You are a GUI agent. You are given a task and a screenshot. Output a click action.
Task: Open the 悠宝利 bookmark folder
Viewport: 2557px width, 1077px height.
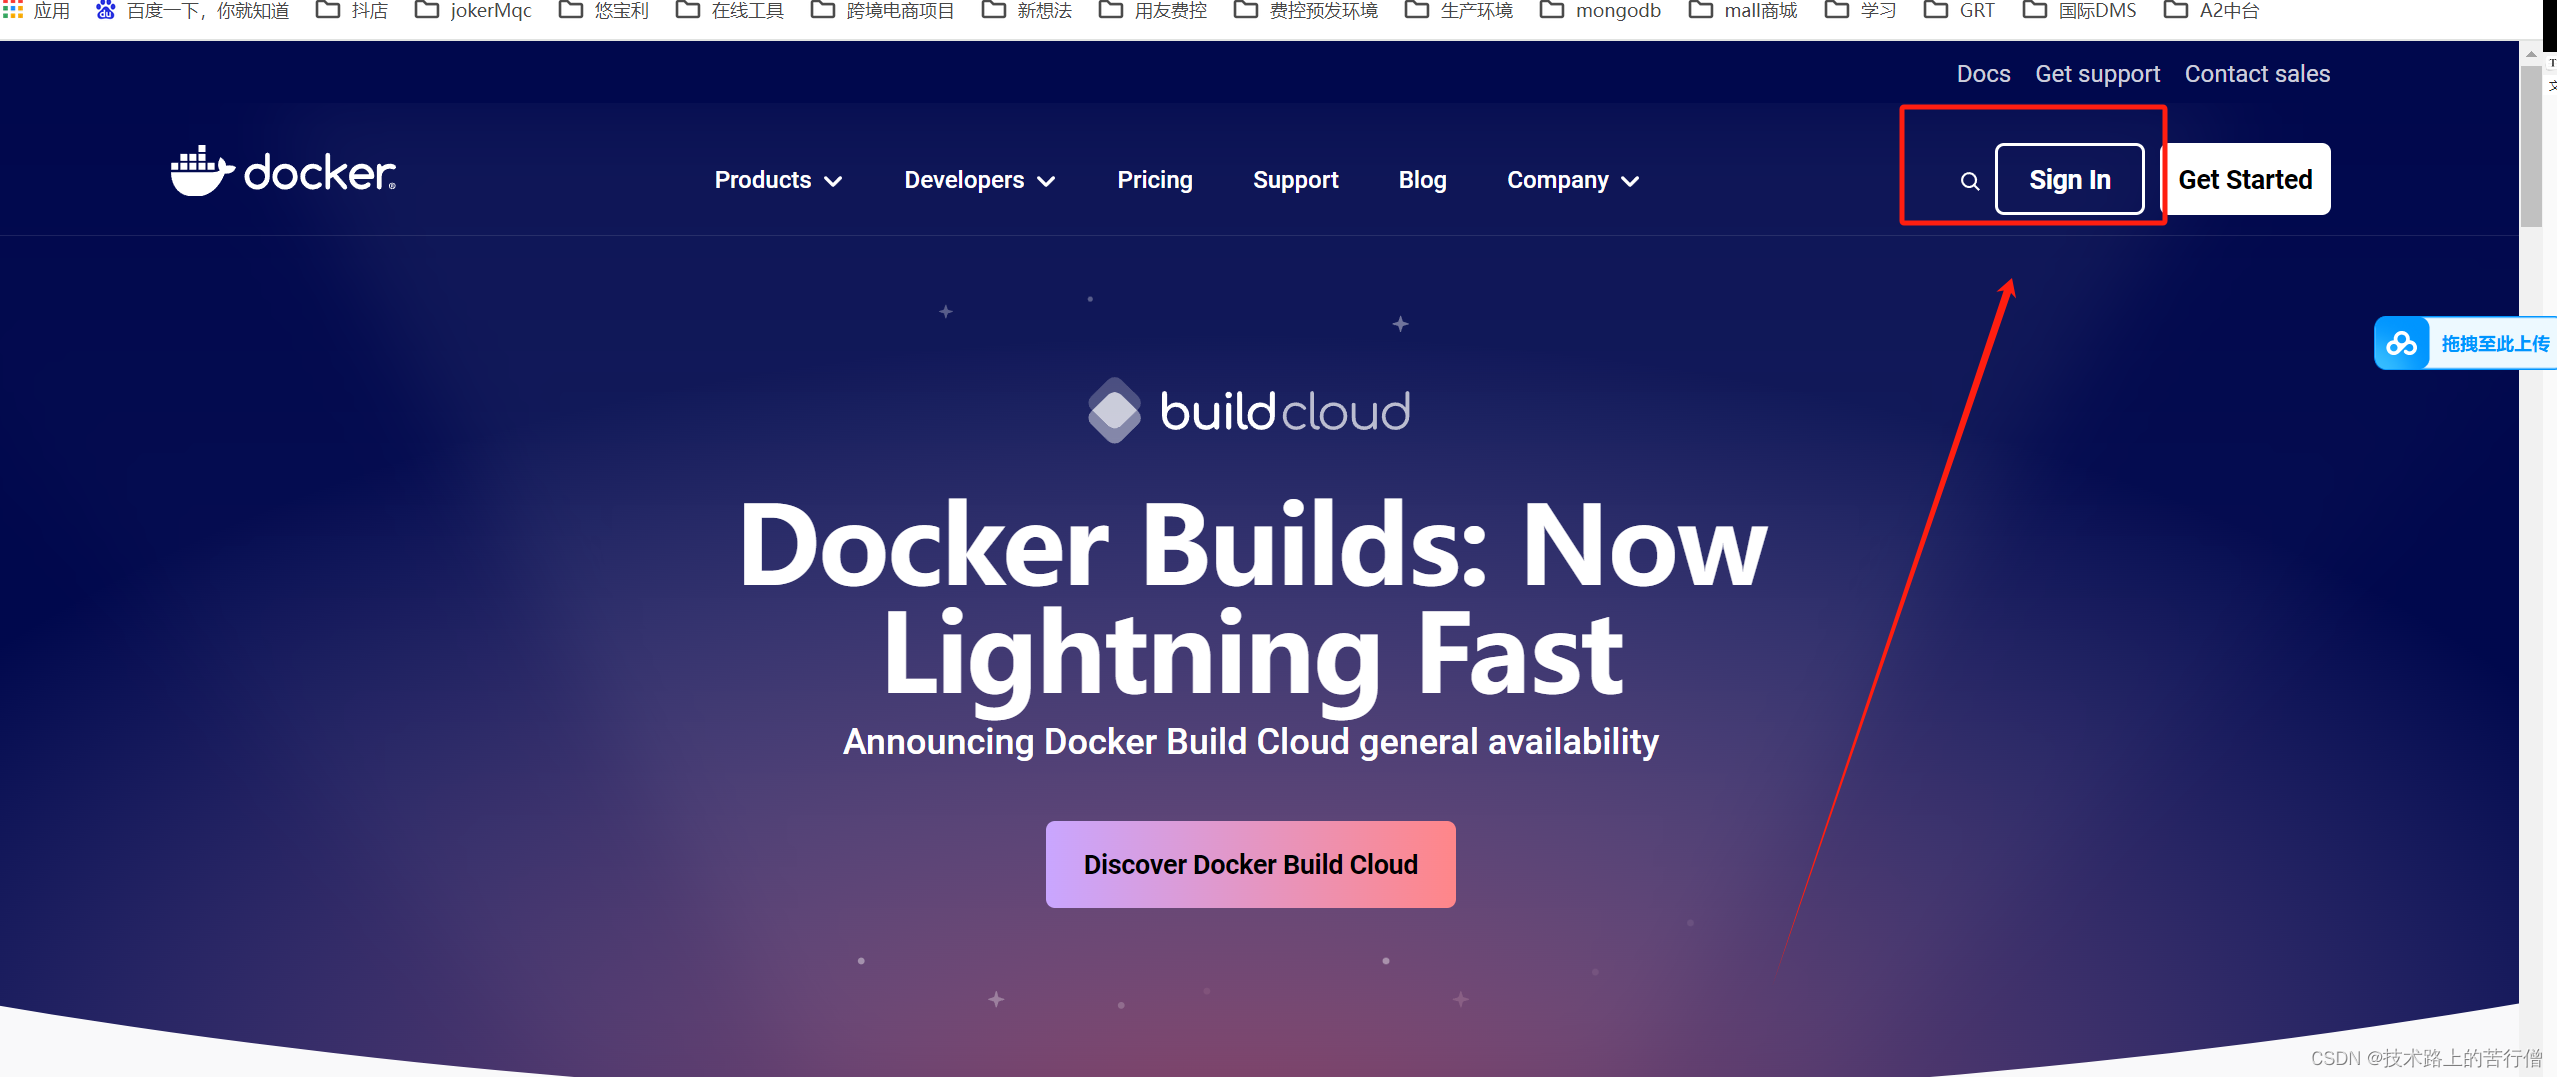tap(604, 10)
